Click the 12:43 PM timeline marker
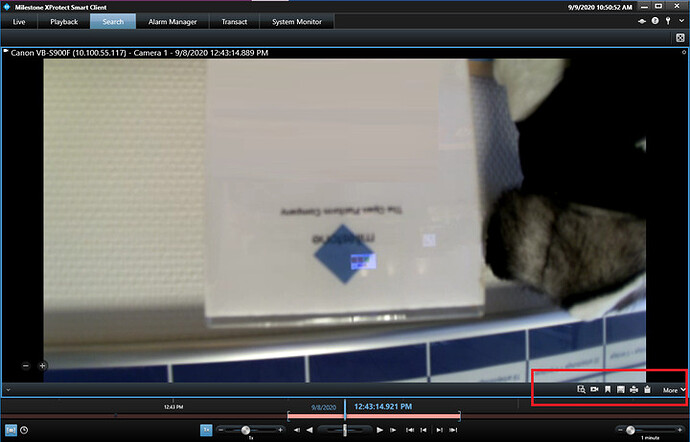The image size is (690, 442). [x=173, y=407]
